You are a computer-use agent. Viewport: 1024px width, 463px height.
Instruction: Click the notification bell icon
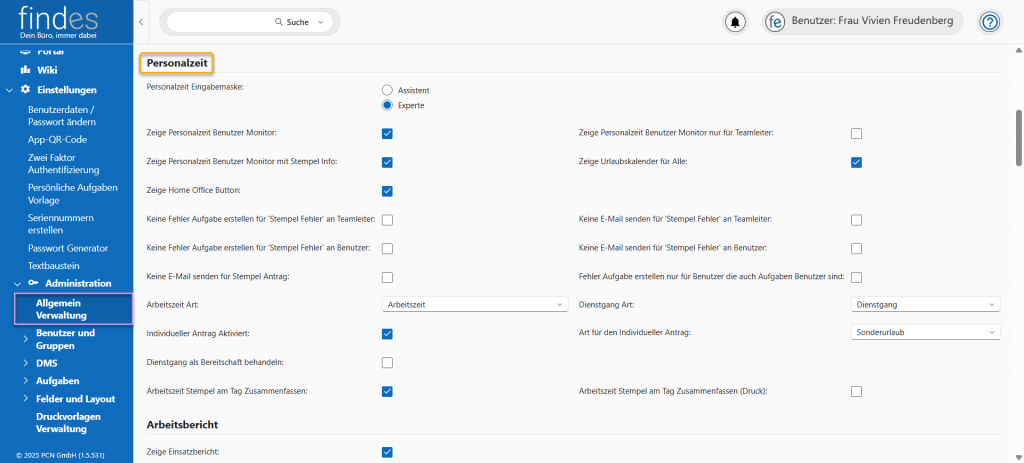(736, 22)
